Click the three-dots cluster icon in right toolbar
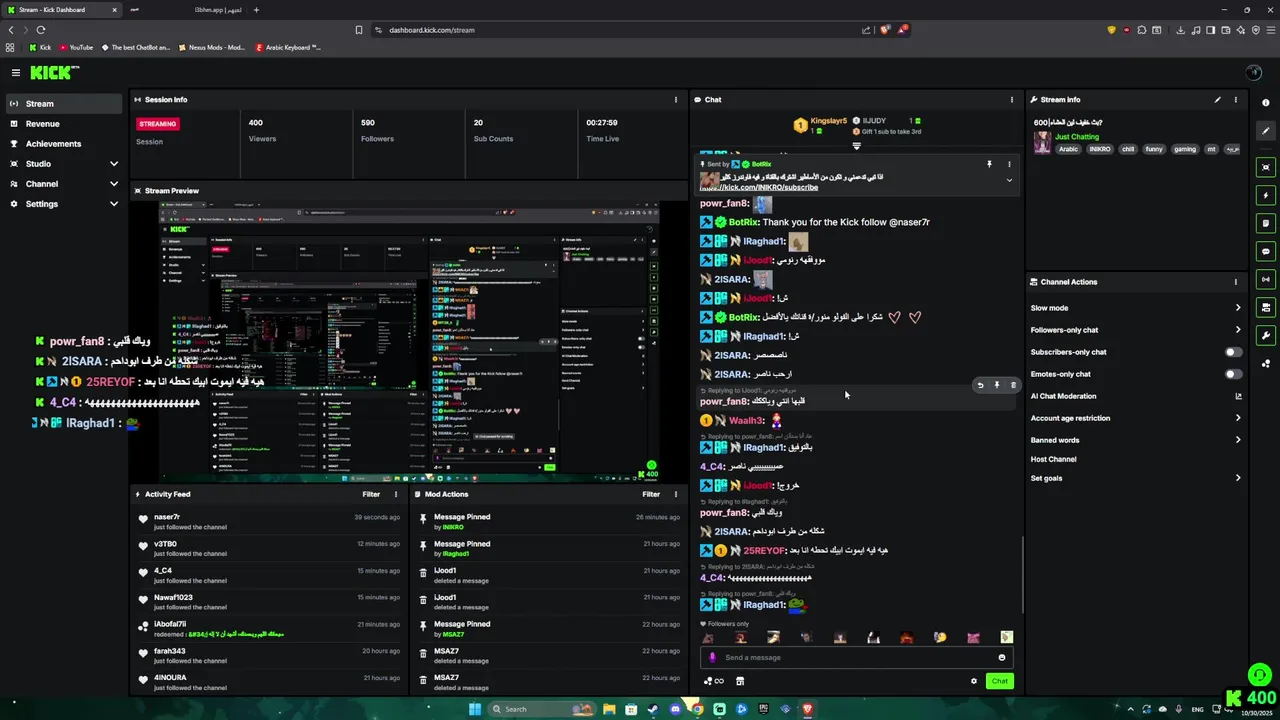Screen dimensions: 1280x720 [x=1266, y=363]
